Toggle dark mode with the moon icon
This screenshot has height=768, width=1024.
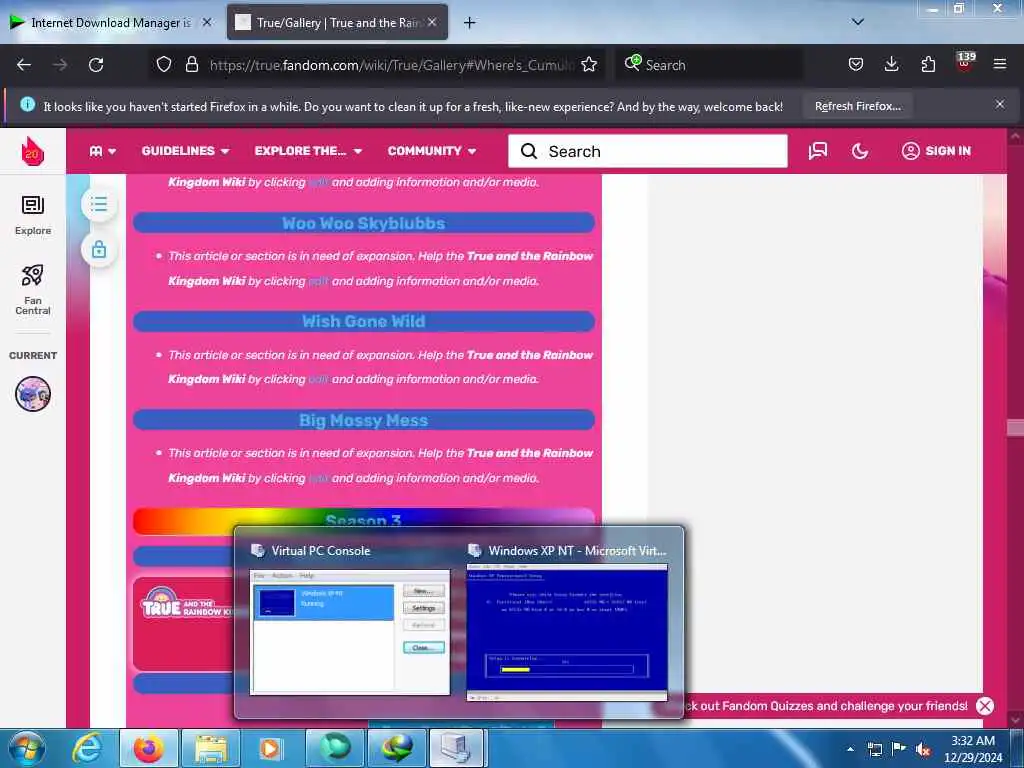point(860,151)
